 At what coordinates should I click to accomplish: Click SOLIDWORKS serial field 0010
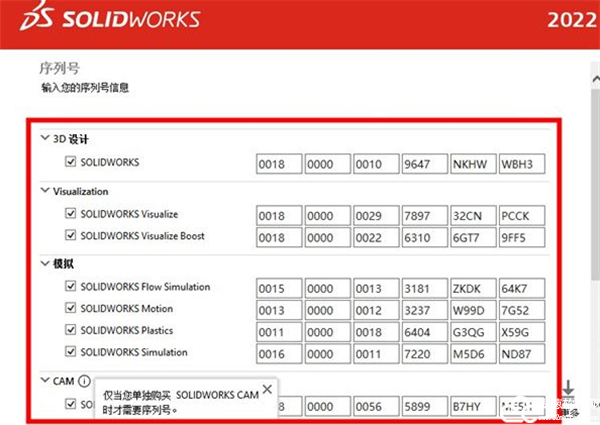pos(376,164)
